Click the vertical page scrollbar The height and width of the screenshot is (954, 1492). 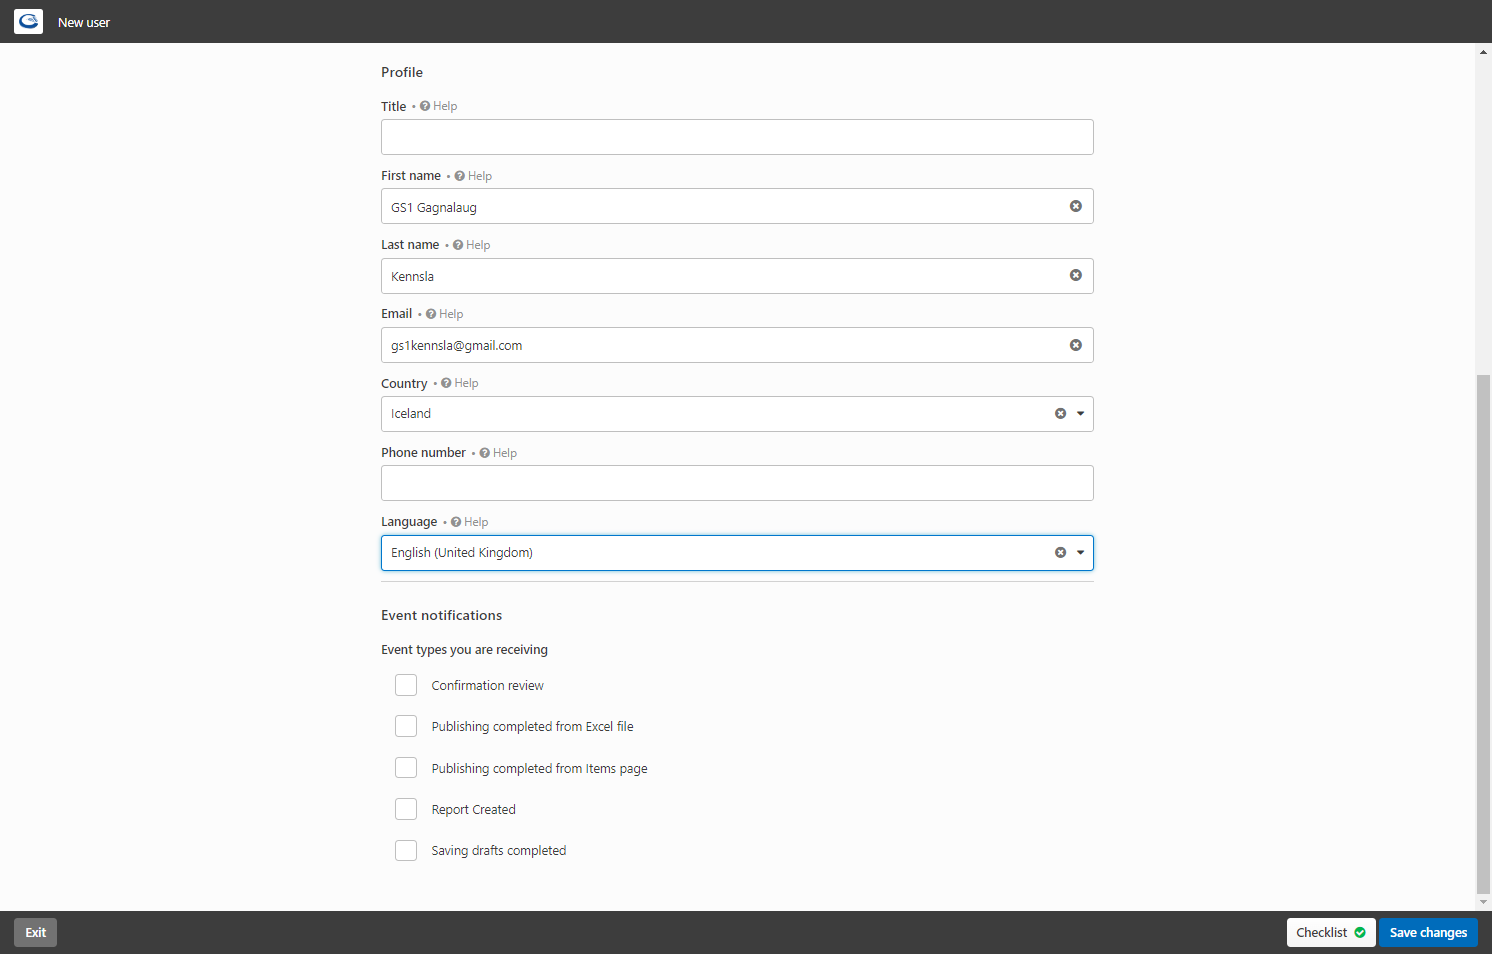click(x=1483, y=635)
